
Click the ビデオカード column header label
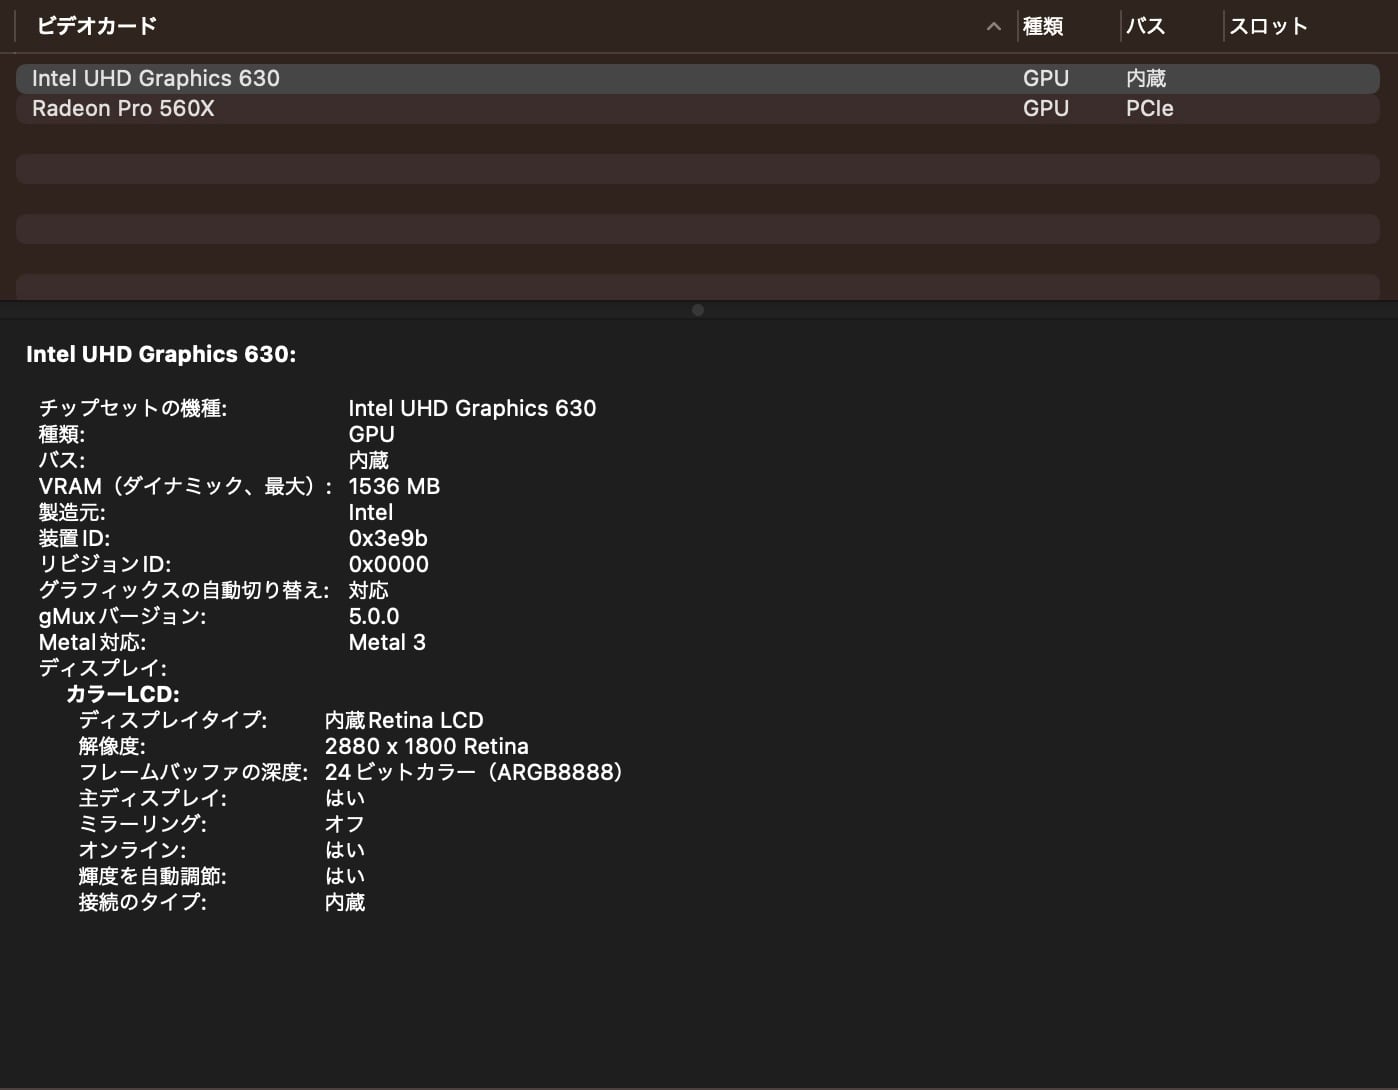(97, 27)
